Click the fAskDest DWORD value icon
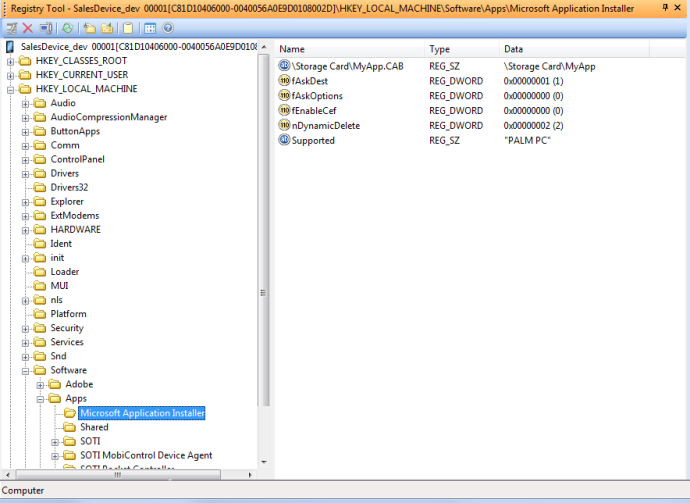690x503 pixels. [x=284, y=81]
